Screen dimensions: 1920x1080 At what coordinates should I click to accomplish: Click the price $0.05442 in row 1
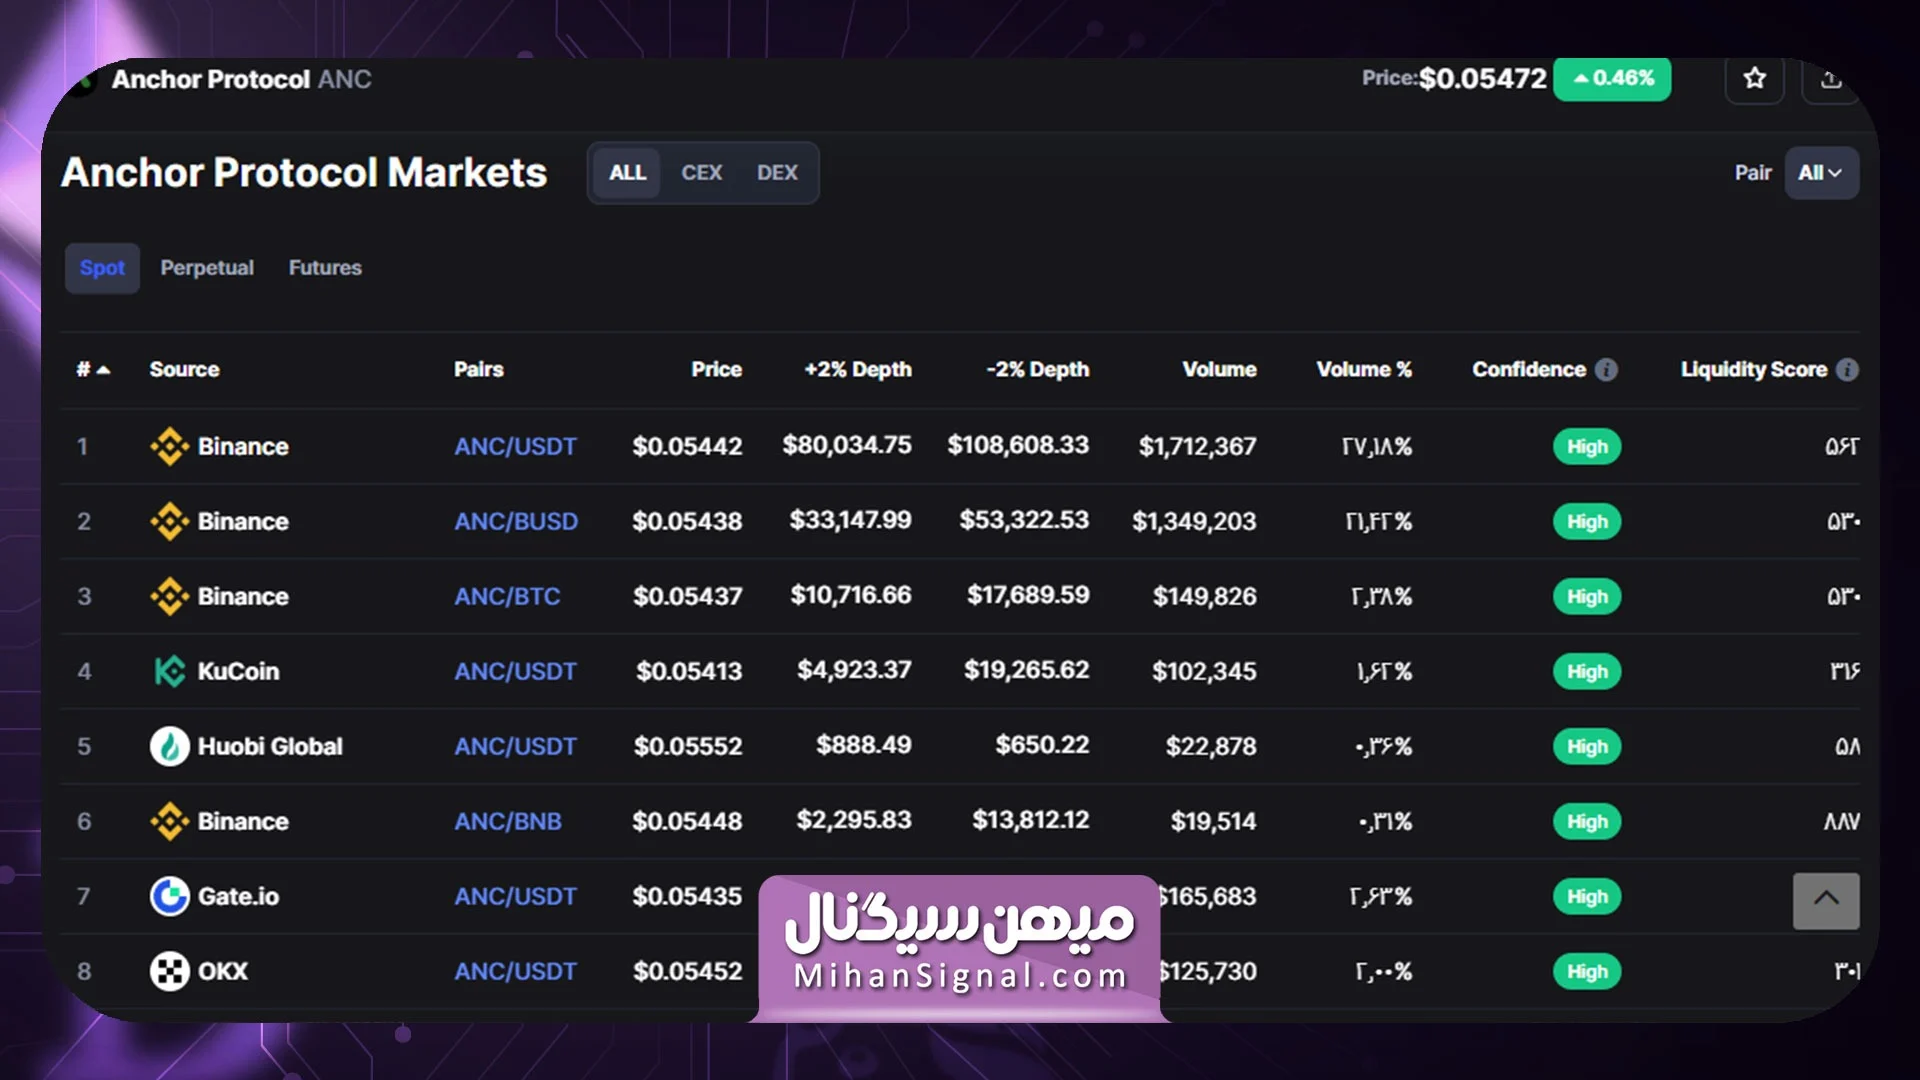687,447
